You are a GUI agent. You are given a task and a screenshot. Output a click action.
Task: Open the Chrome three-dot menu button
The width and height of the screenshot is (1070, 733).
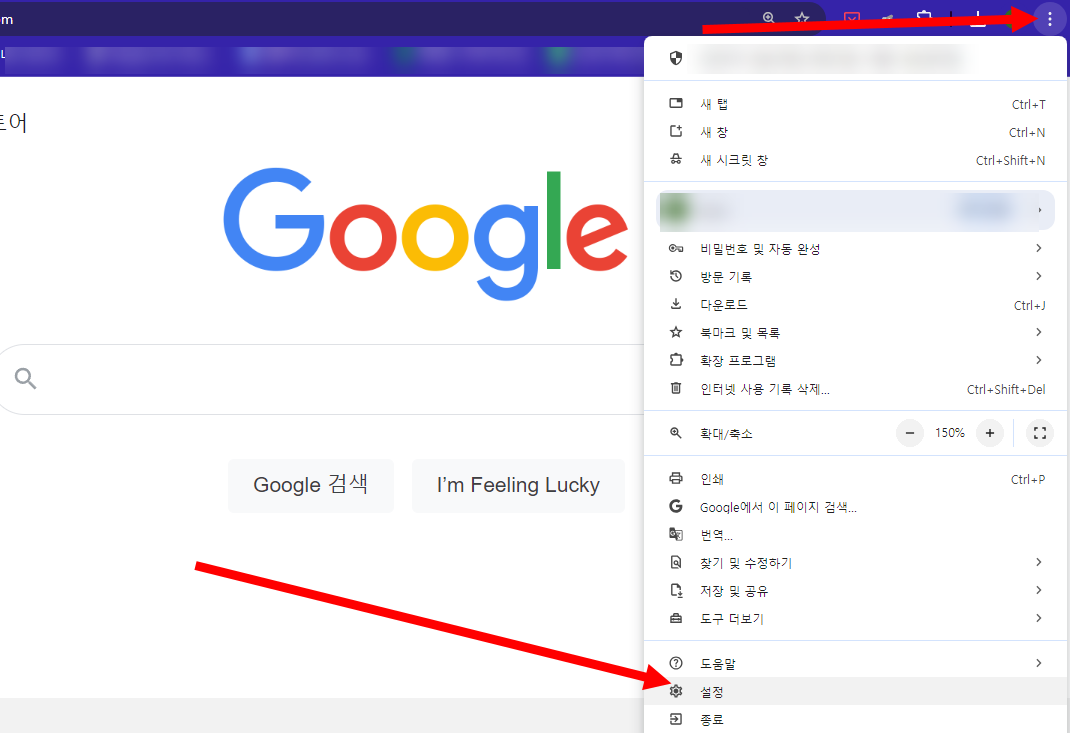[x=1050, y=19]
